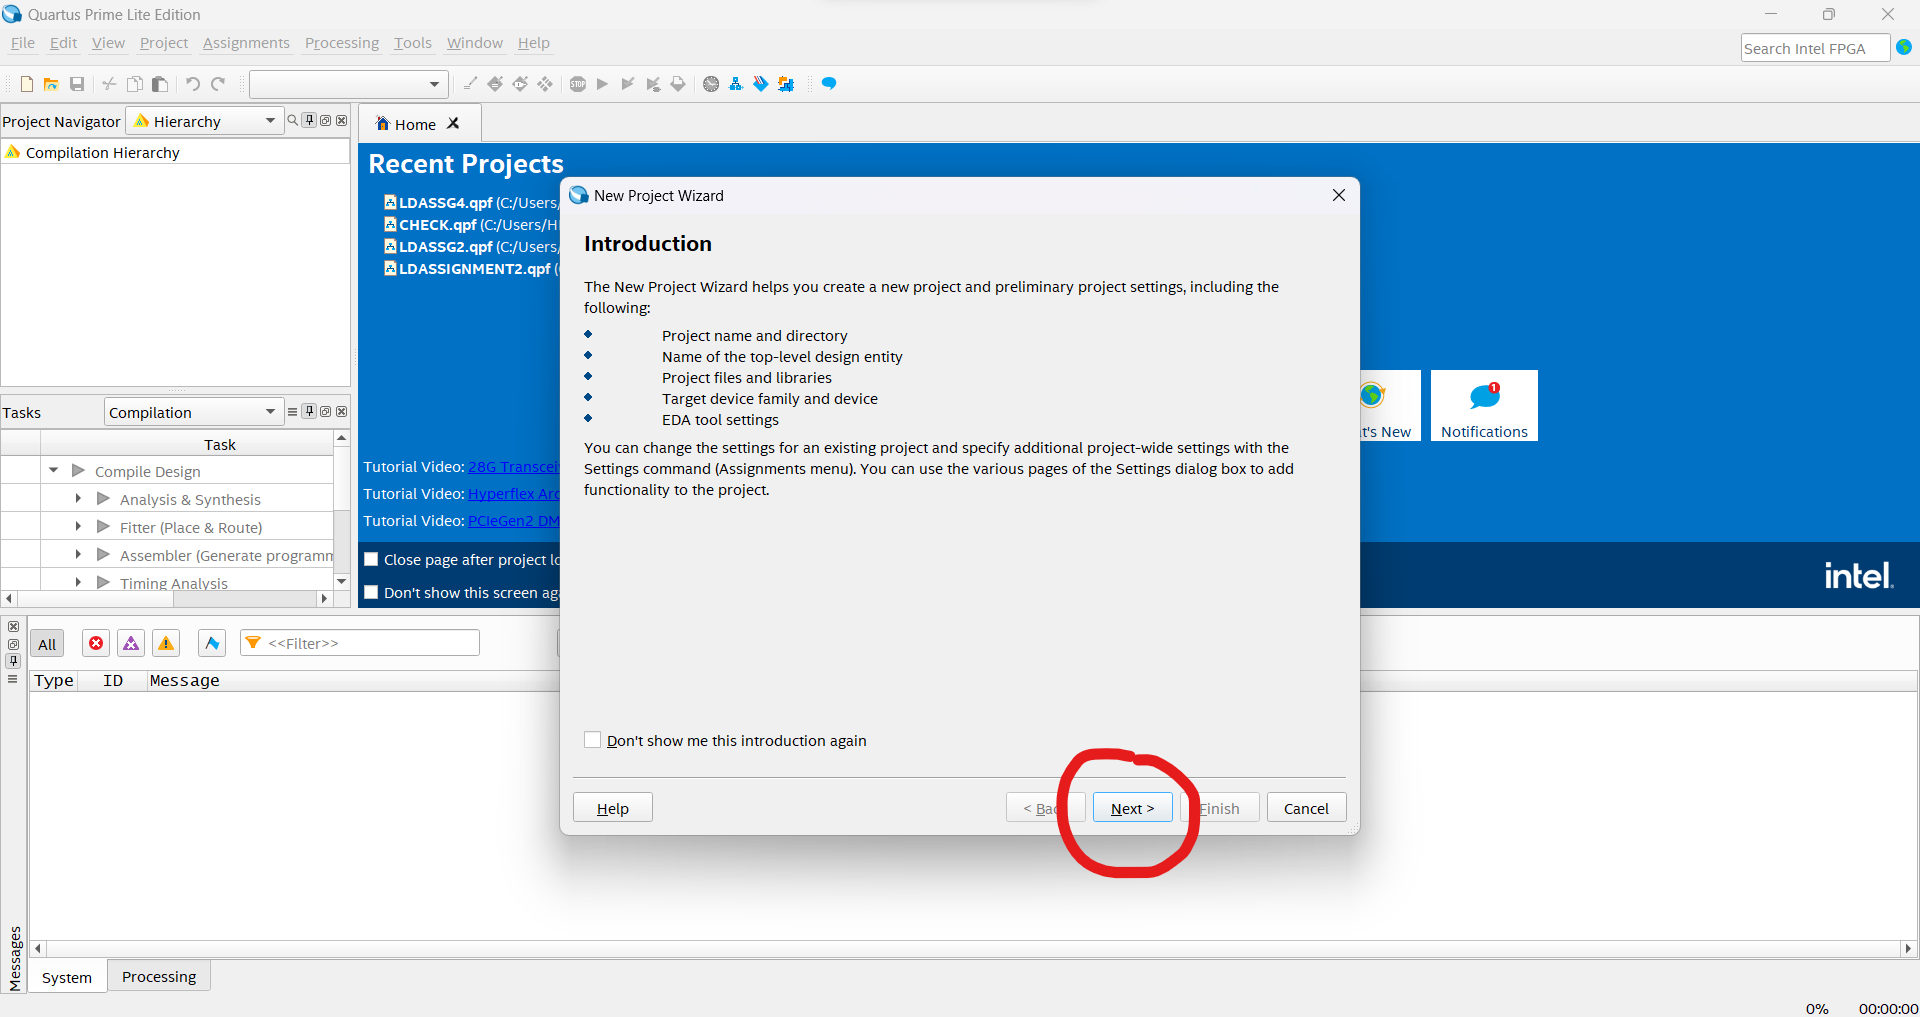Click the Timing Analyzer clock icon
The image size is (1920, 1017).
tap(711, 84)
